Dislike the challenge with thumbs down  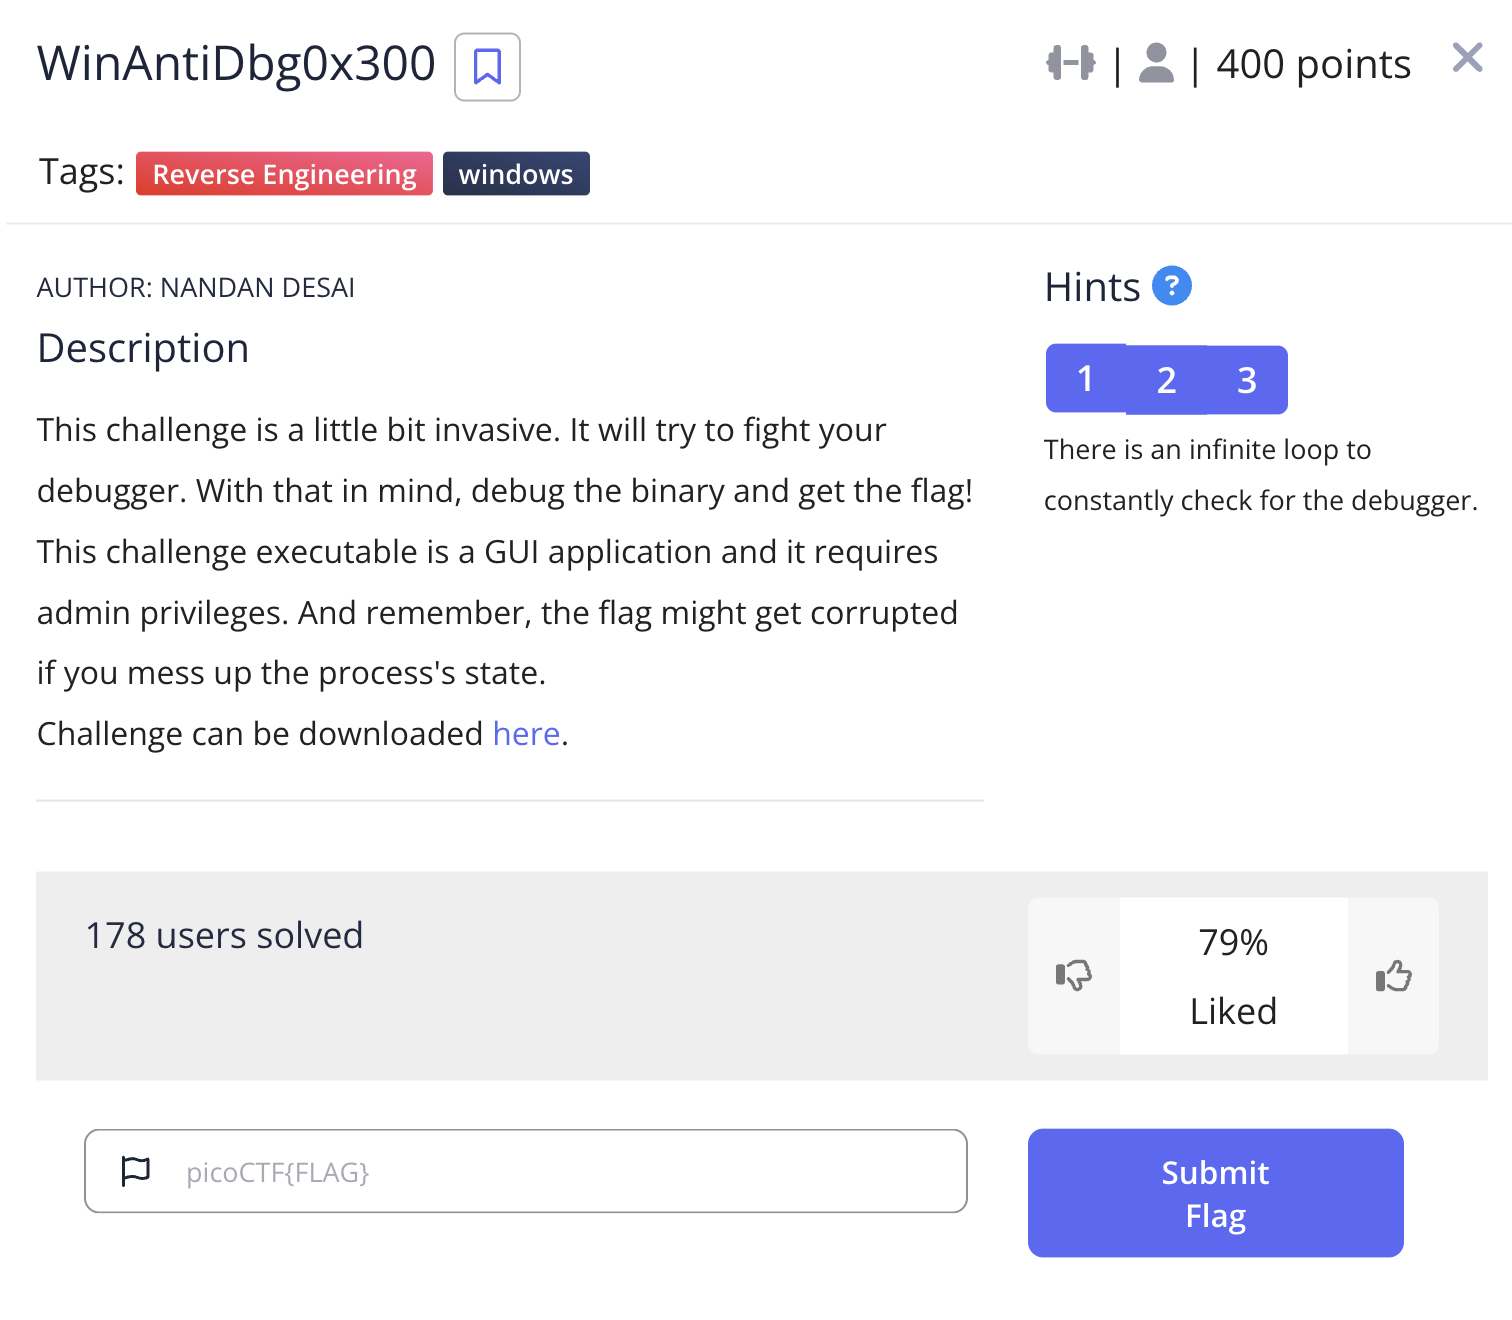1074,975
